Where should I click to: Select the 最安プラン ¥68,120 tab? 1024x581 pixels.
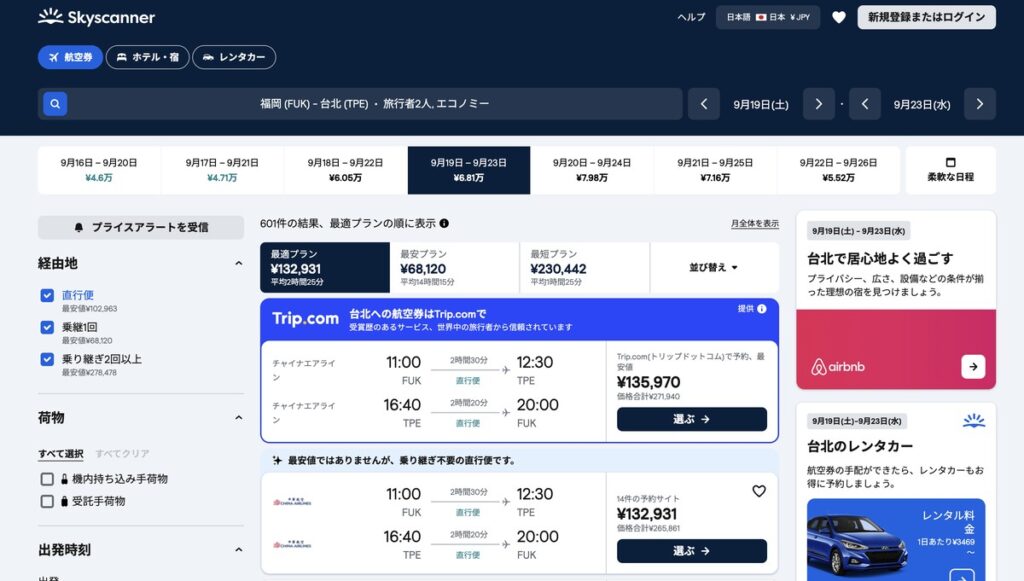pos(455,268)
